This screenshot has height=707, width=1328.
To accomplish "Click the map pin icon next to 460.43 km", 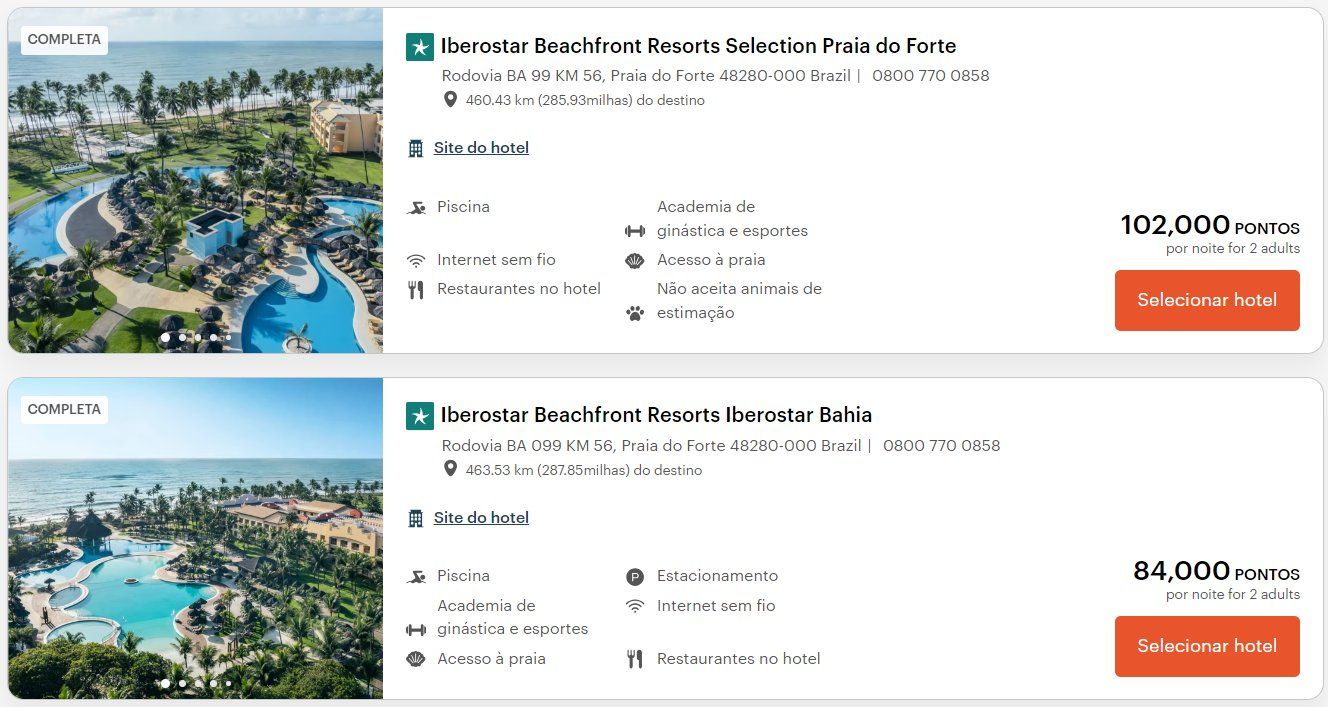I will pyautogui.click(x=451, y=100).
